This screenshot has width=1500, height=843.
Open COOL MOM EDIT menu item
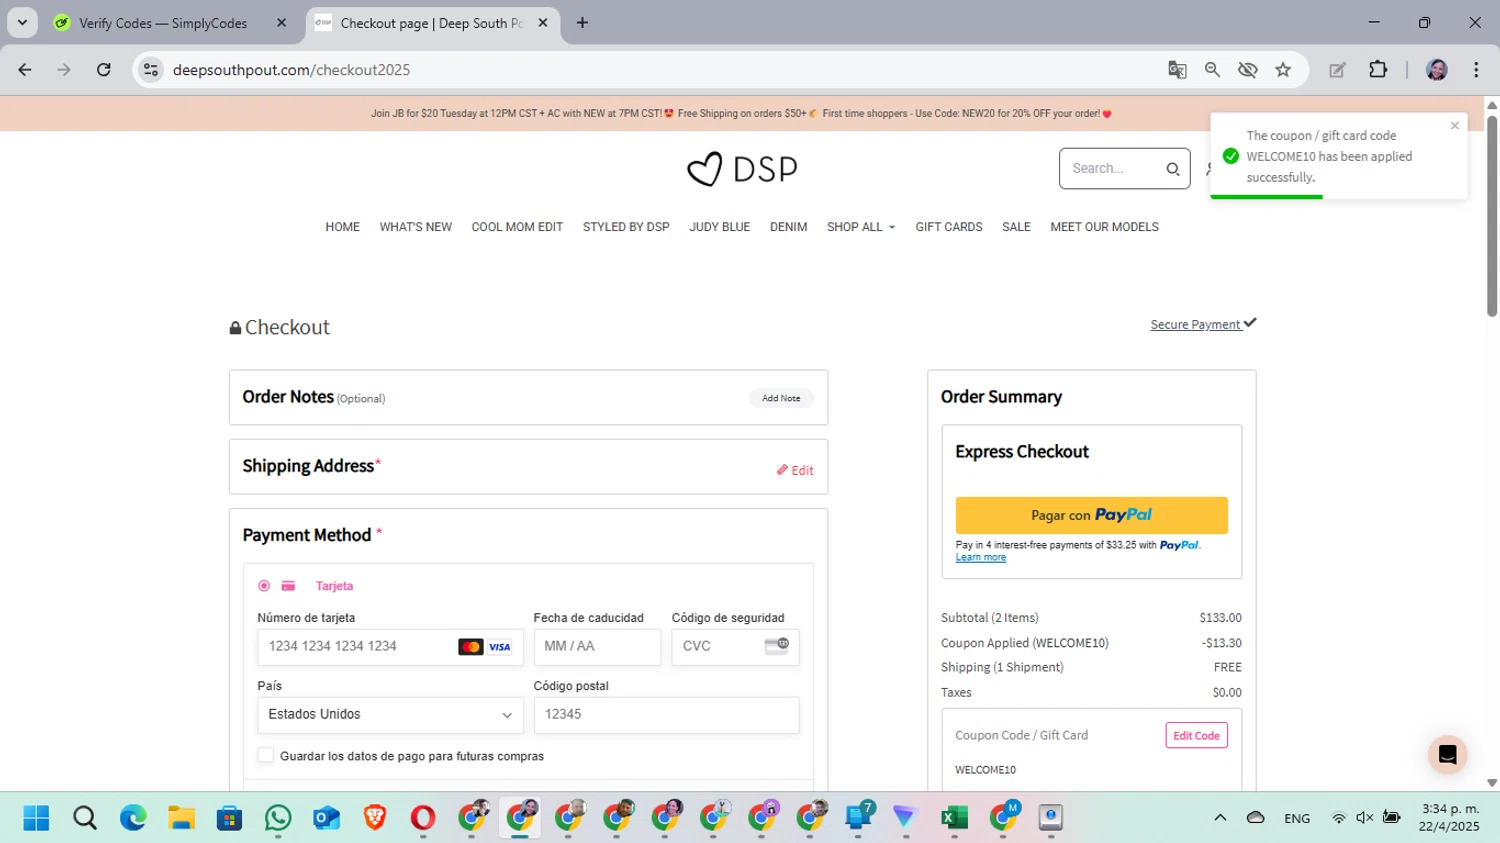517,227
